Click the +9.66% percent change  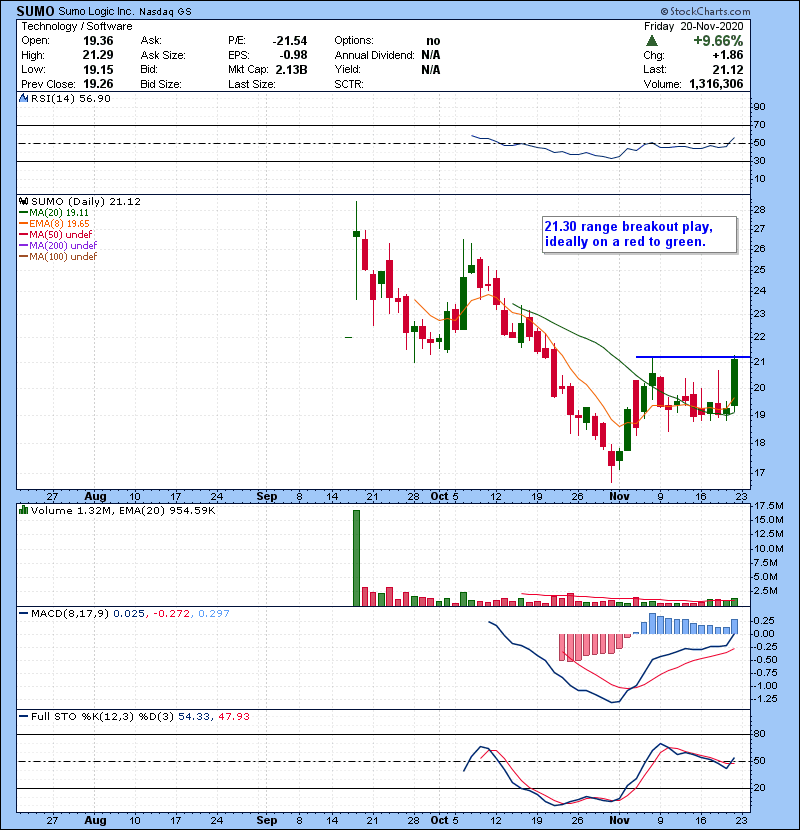coord(718,41)
